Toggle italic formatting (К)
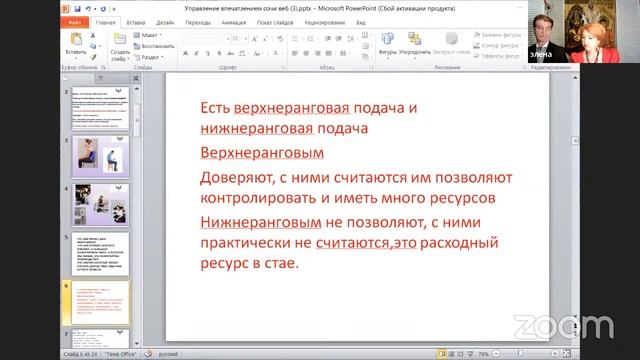 (x=196, y=53)
